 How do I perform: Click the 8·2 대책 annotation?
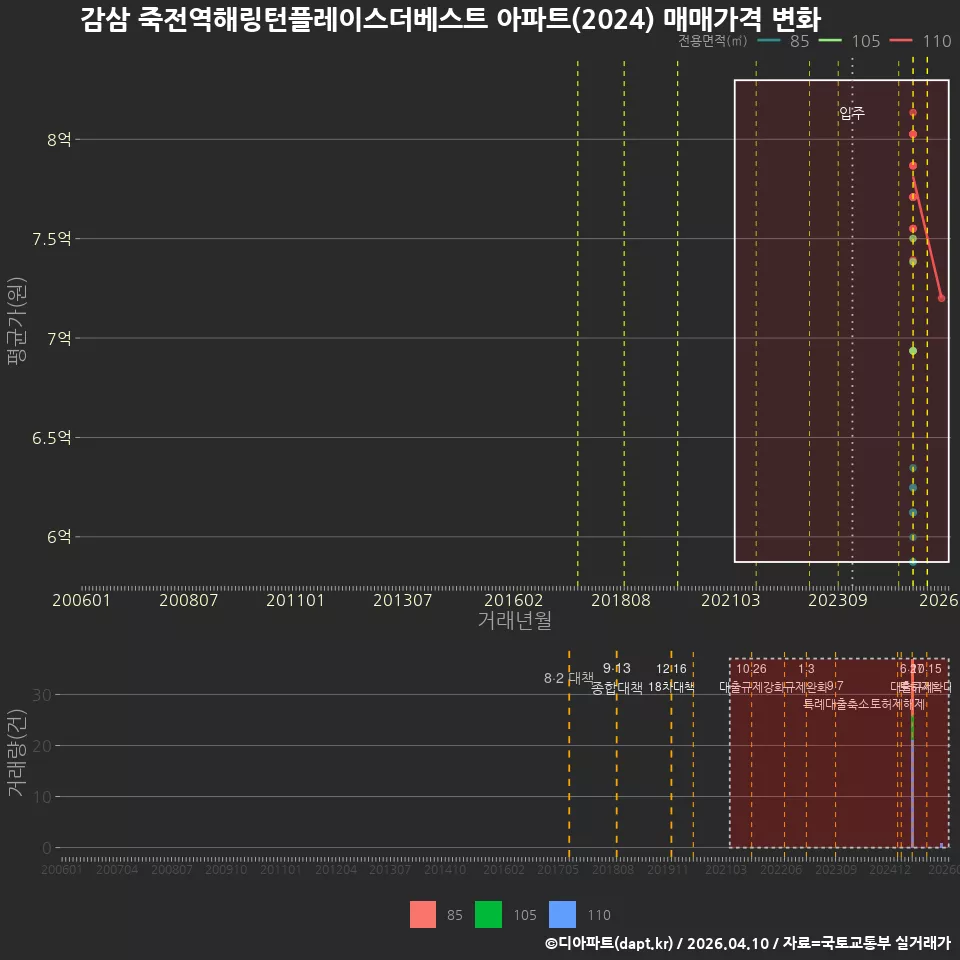tap(569, 678)
